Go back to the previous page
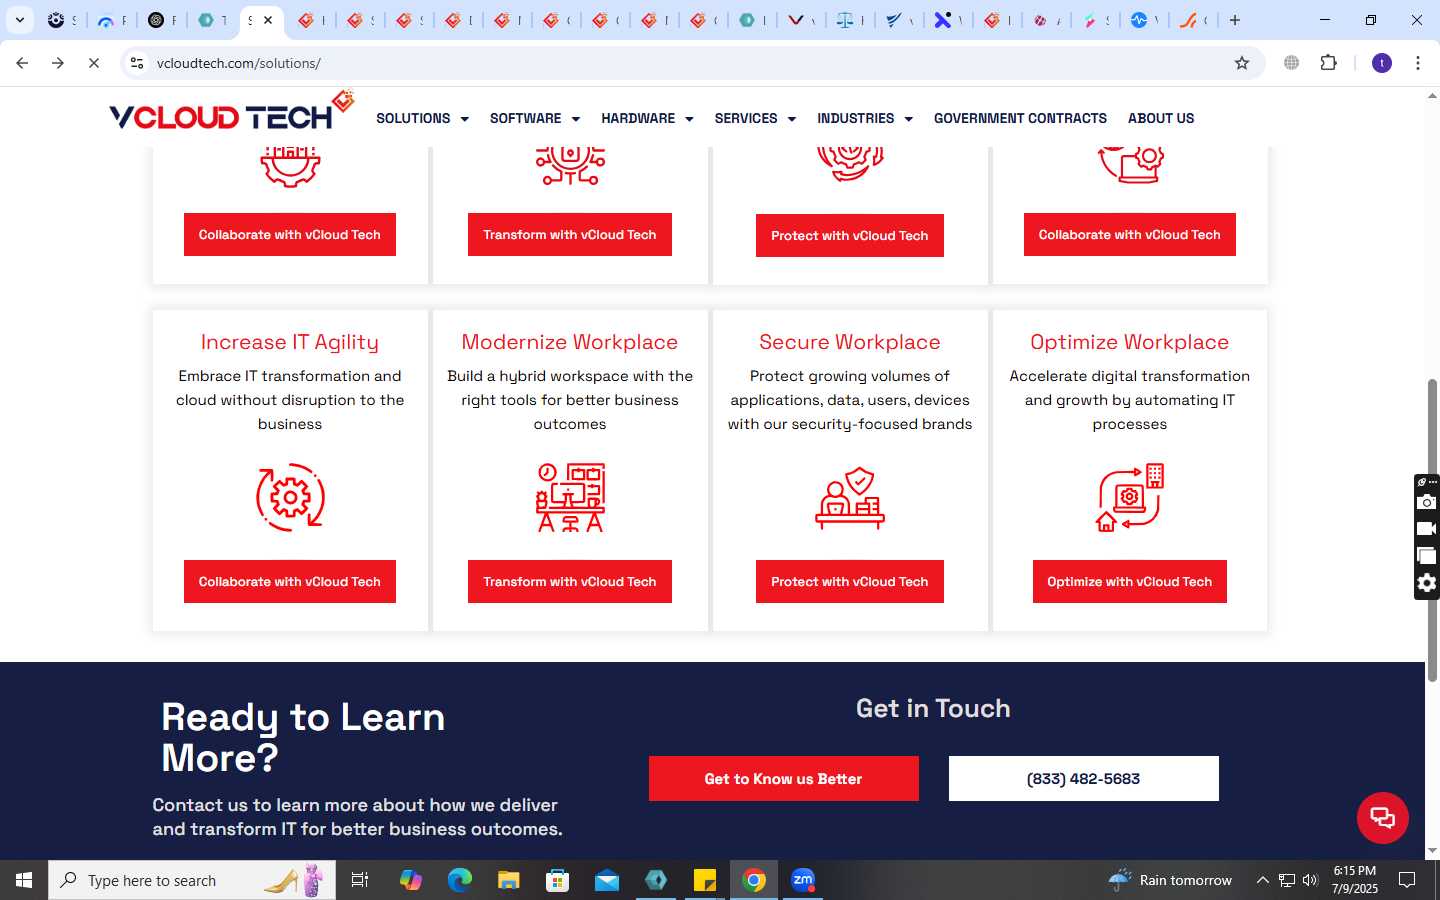The width and height of the screenshot is (1440, 900). click(x=22, y=63)
